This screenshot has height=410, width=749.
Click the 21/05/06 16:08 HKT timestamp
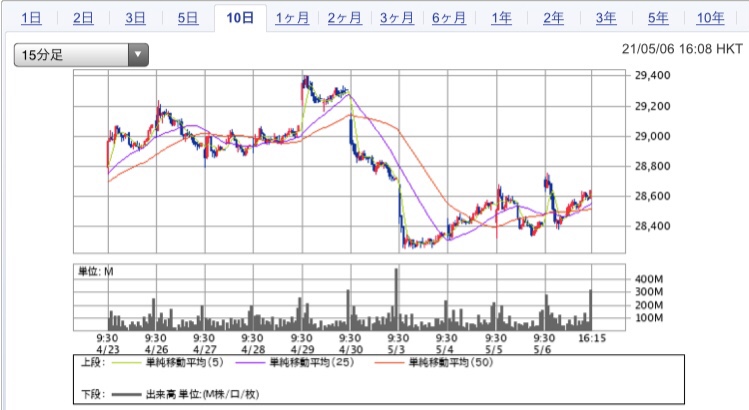pyautogui.click(x=682, y=49)
